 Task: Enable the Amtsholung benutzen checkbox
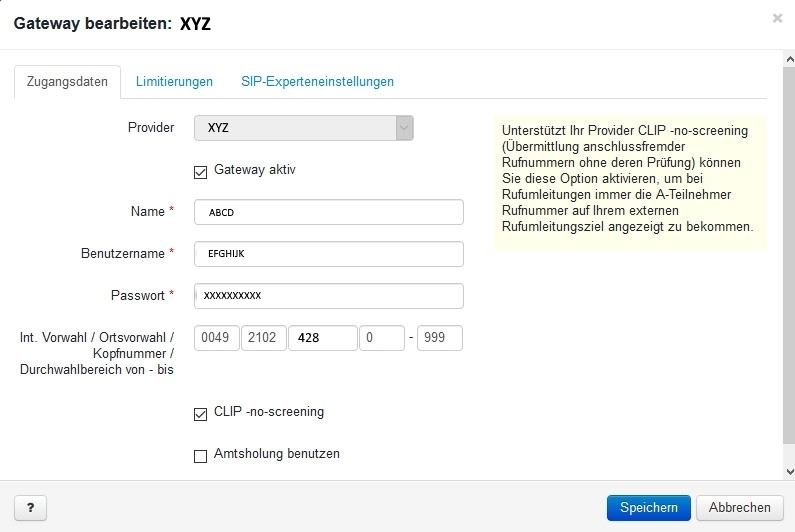coord(200,455)
